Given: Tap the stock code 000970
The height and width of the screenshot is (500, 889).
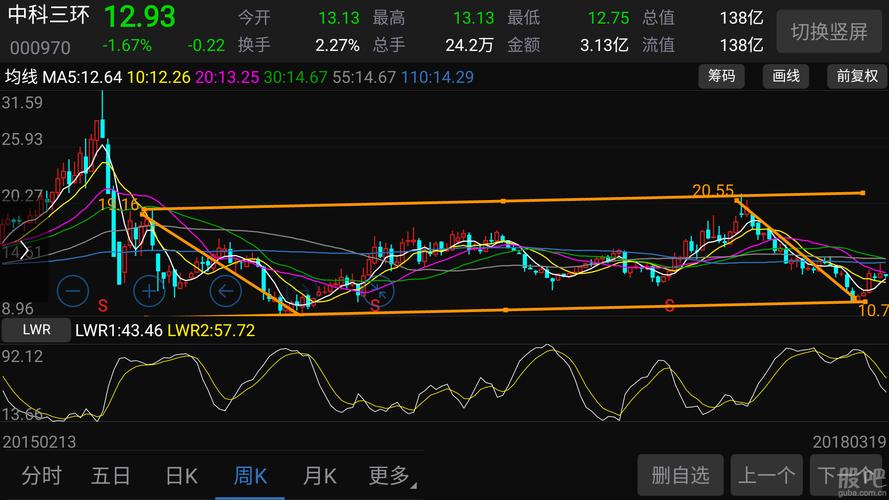Looking at the screenshot, I should [x=40, y=48].
